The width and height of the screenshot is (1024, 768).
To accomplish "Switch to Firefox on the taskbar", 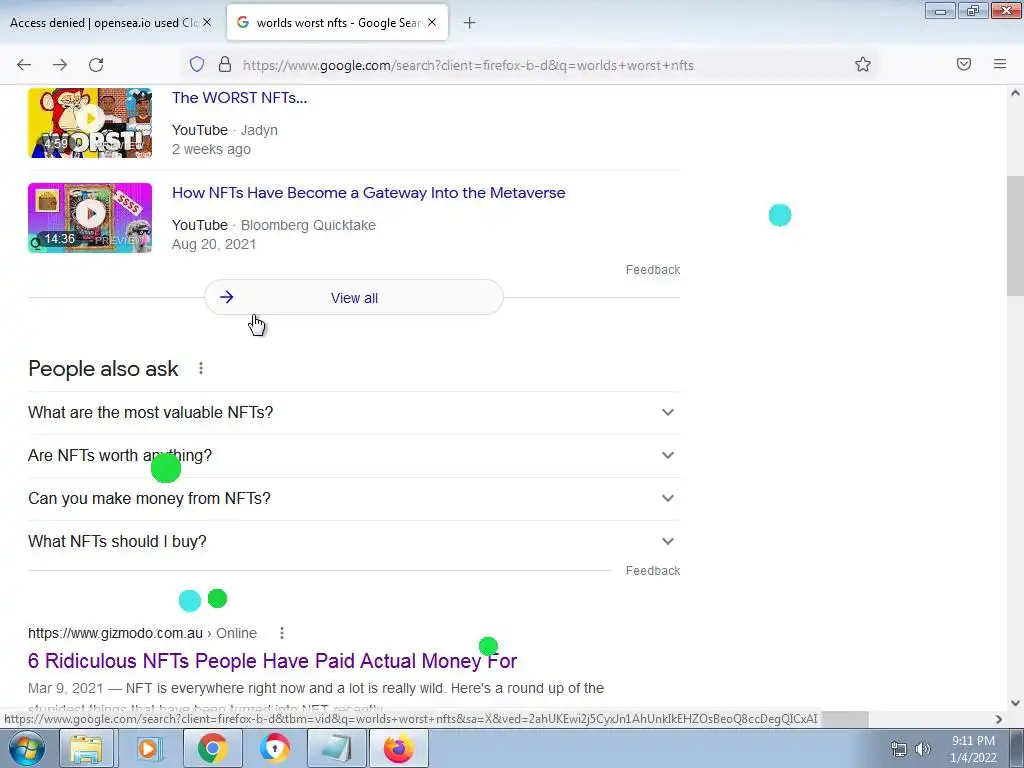I will tap(399, 748).
